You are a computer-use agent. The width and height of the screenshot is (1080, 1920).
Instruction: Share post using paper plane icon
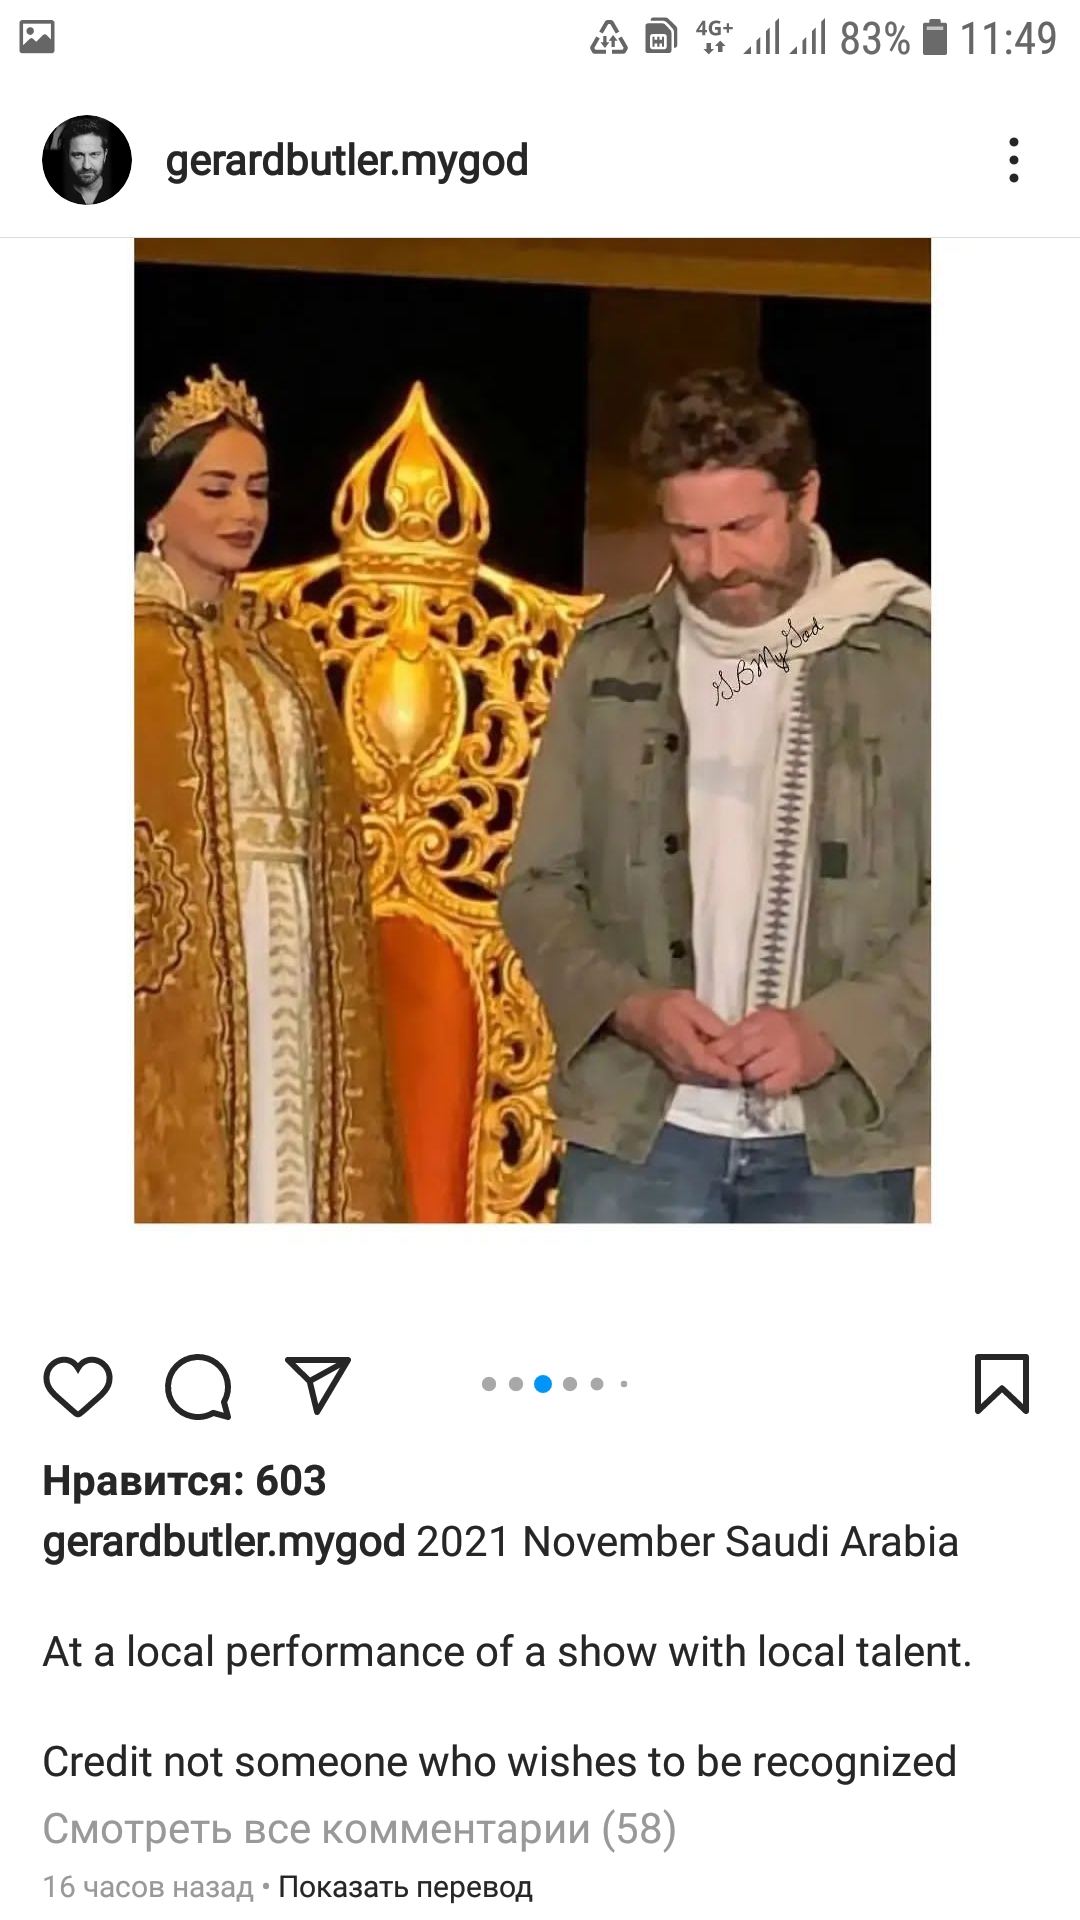pos(318,1385)
